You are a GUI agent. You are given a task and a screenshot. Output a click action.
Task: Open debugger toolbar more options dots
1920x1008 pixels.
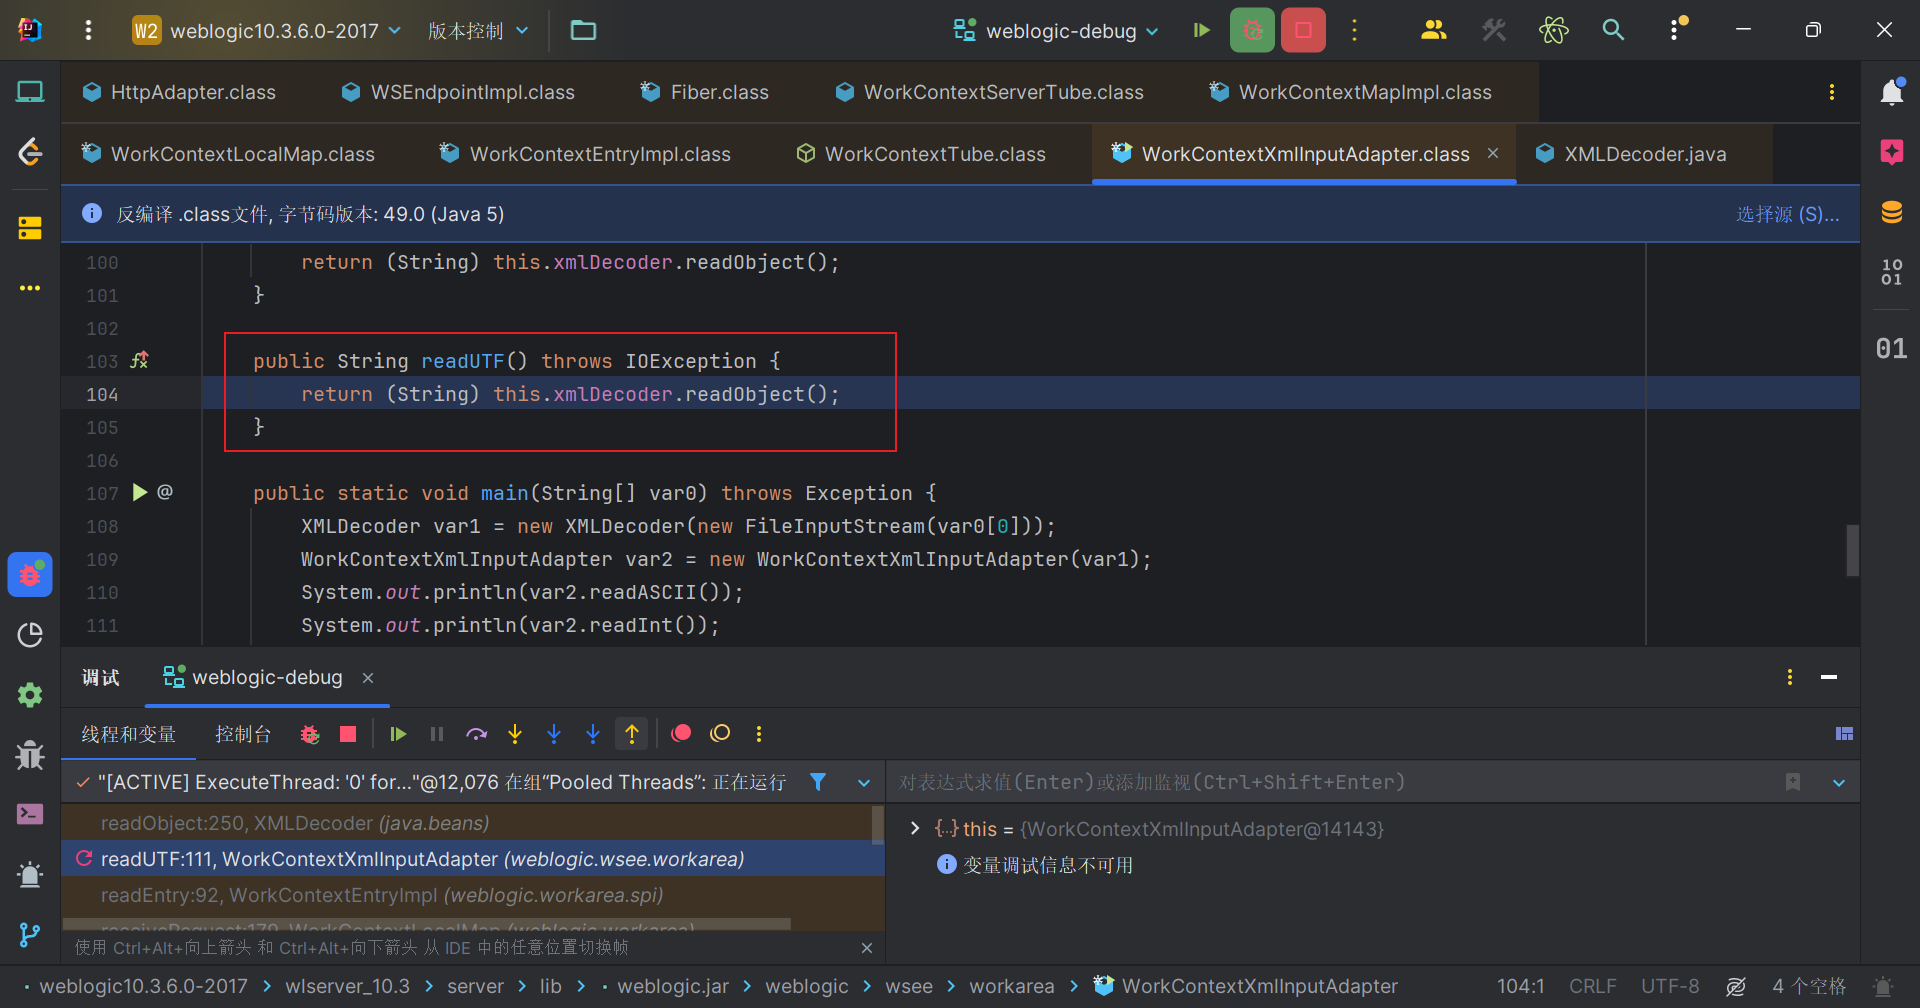pos(759,734)
